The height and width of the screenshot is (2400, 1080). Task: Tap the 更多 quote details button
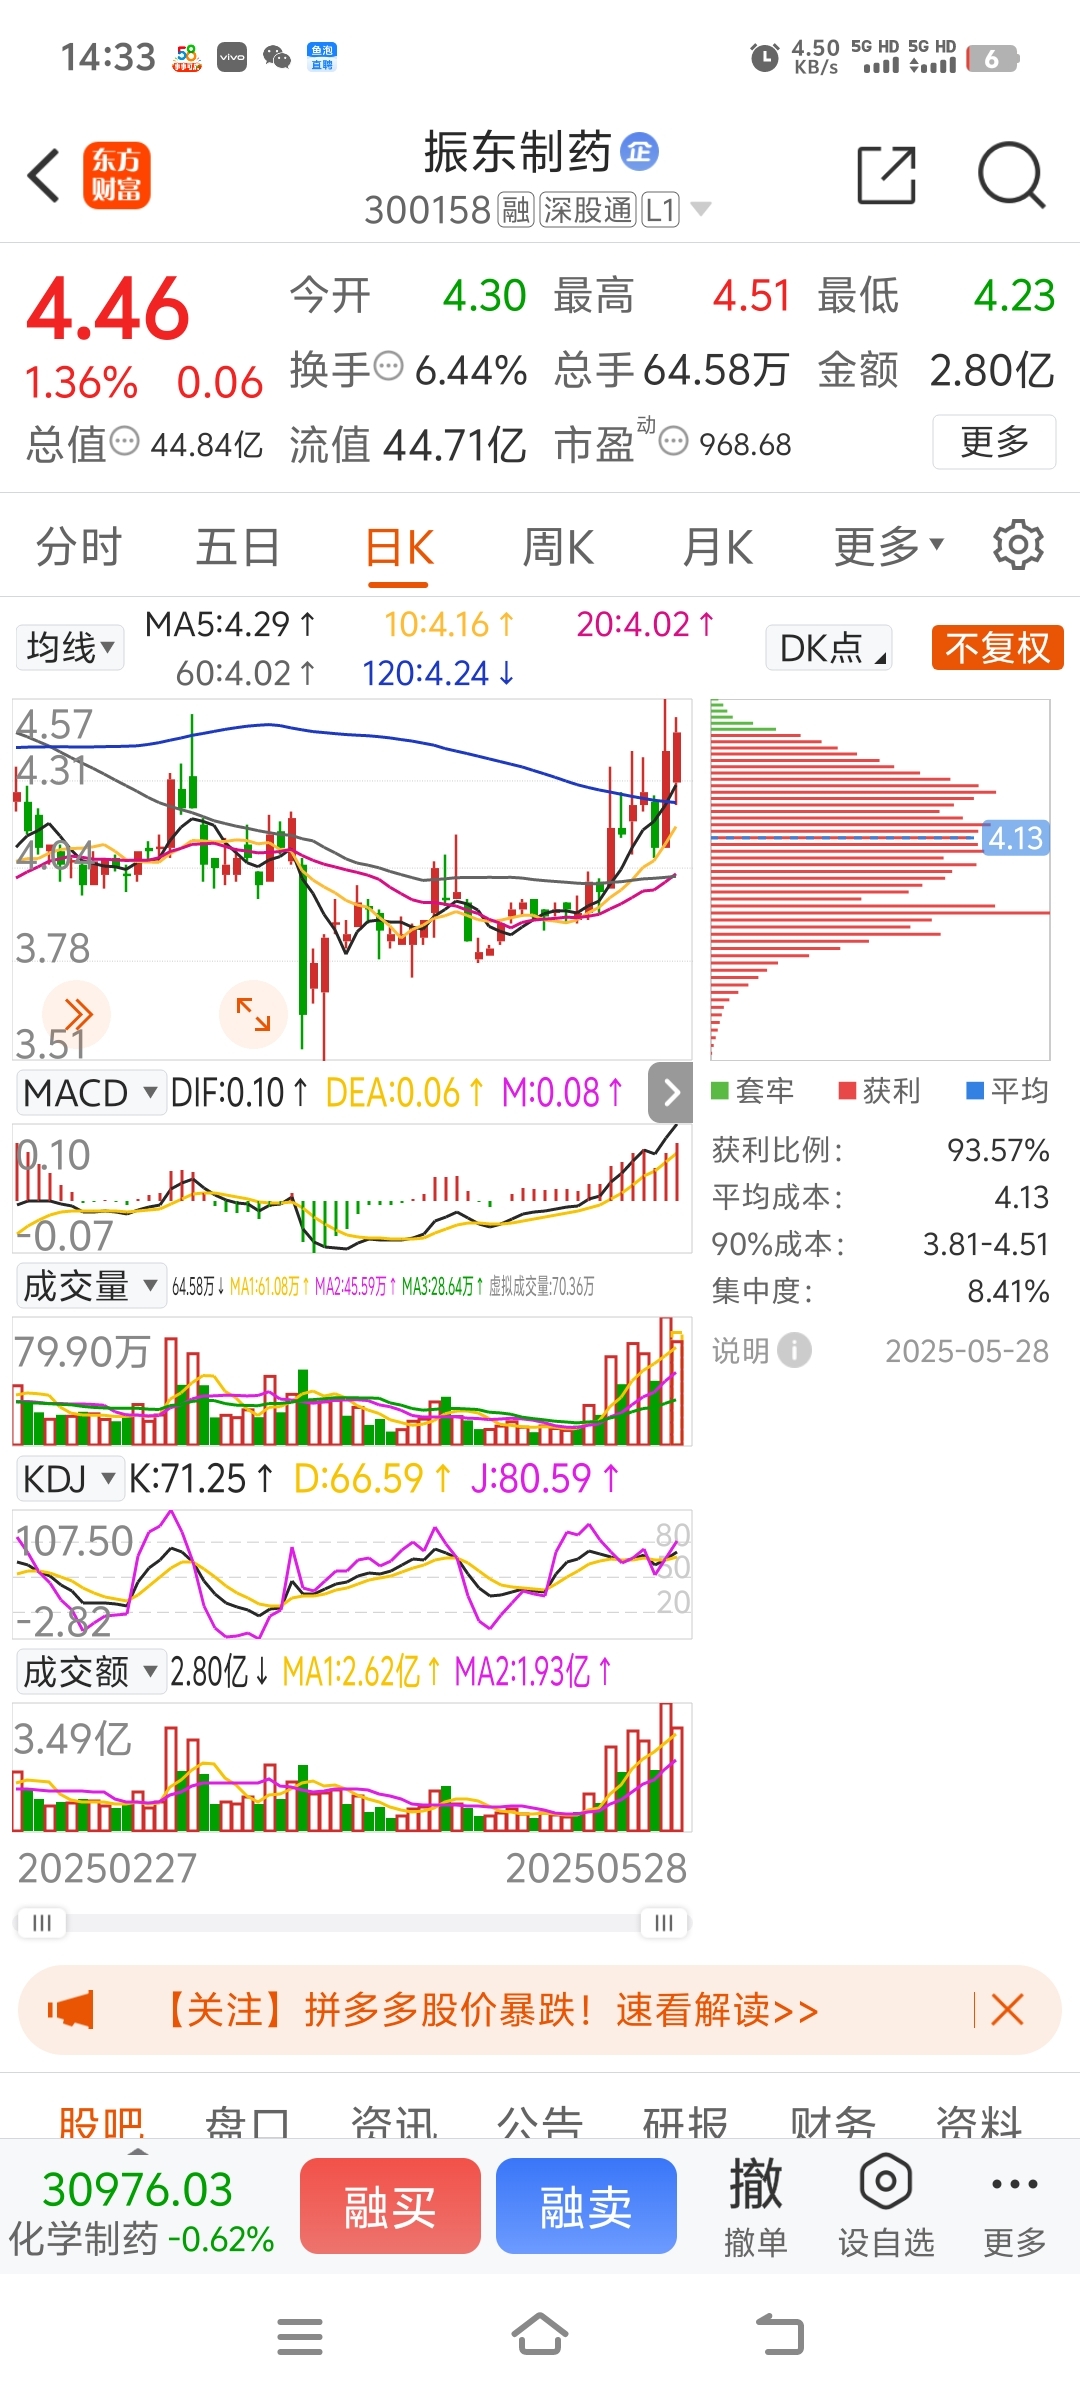click(994, 441)
